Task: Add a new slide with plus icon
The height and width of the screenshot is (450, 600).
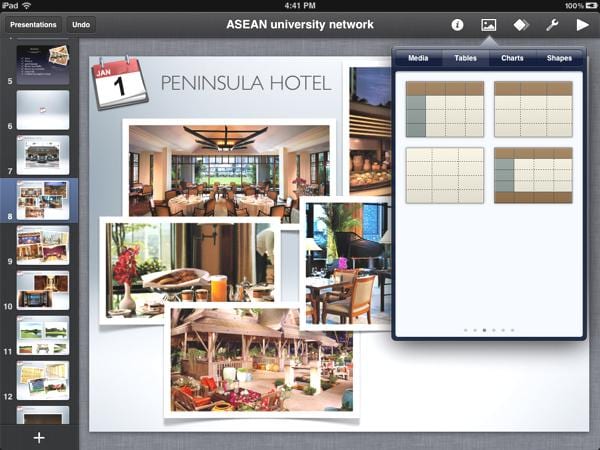Action: [39, 438]
